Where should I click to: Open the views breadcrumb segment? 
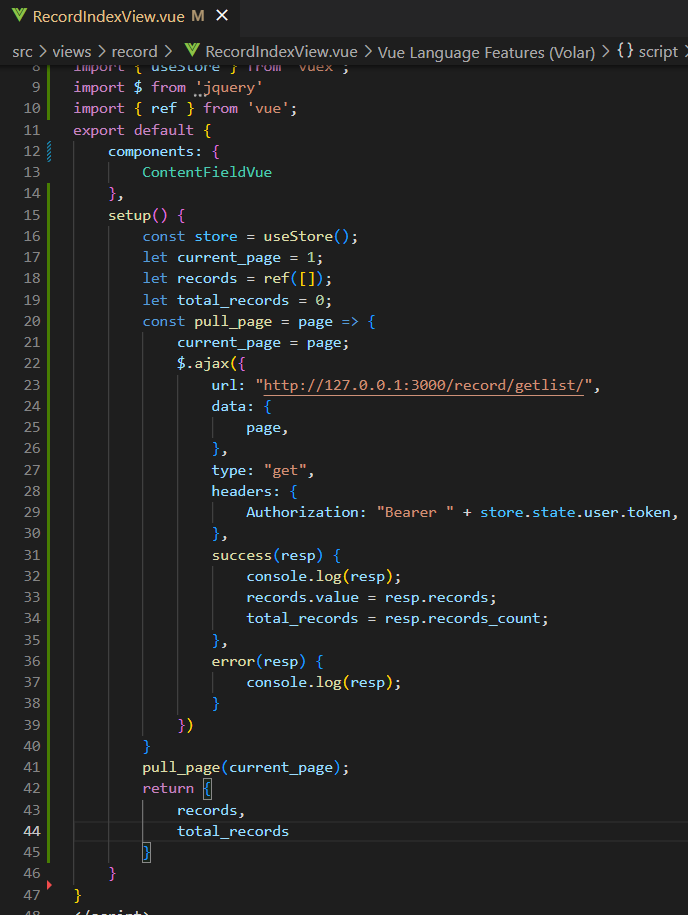click(x=72, y=52)
